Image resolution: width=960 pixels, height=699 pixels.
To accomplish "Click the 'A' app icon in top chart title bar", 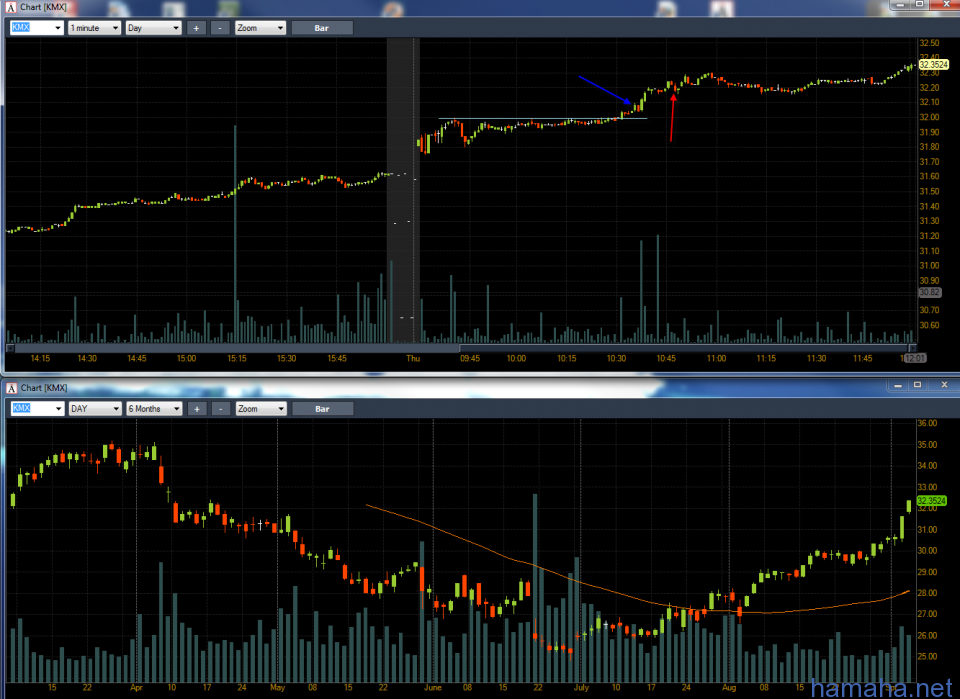I will pos(10,7).
